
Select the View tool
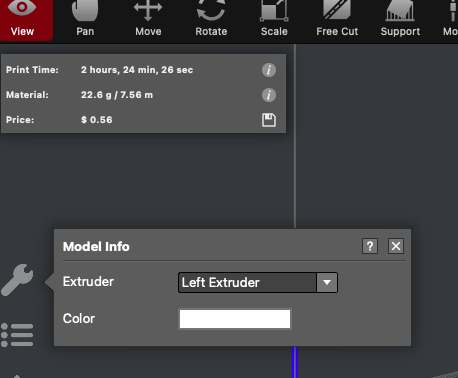(22, 19)
